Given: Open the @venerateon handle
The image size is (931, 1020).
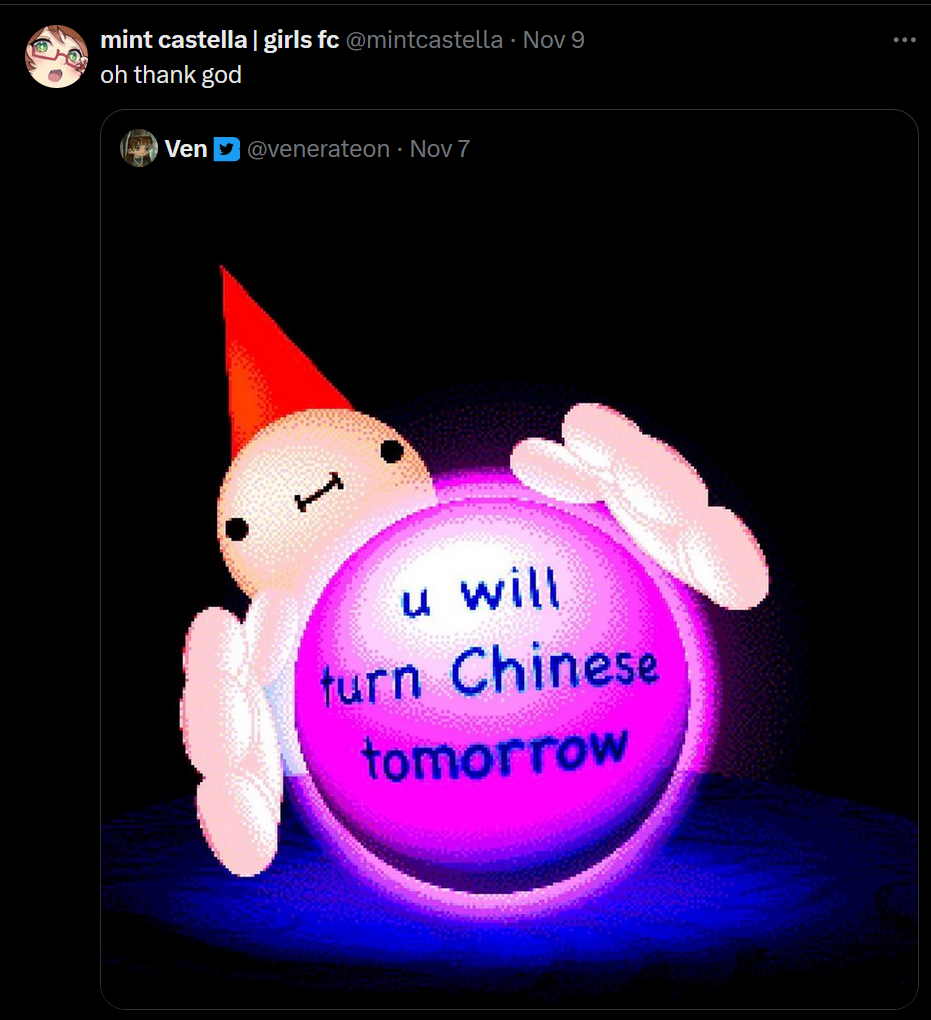Looking at the screenshot, I should pos(318,149).
